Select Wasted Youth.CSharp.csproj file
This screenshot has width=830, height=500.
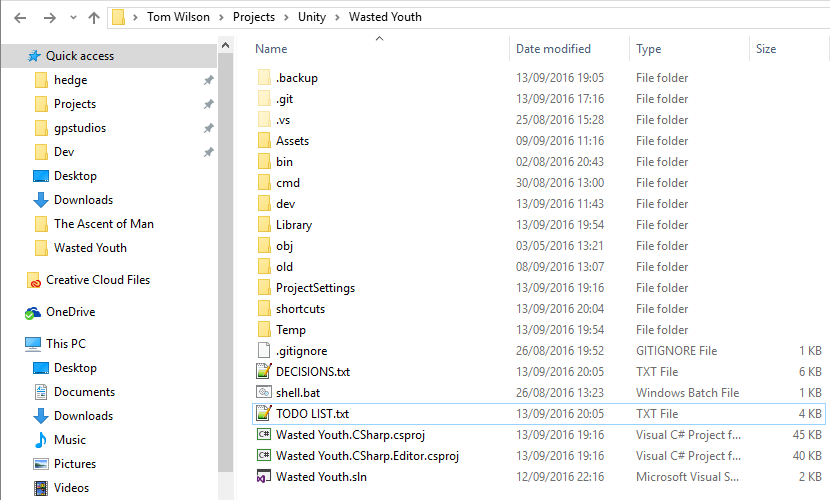point(350,435)
